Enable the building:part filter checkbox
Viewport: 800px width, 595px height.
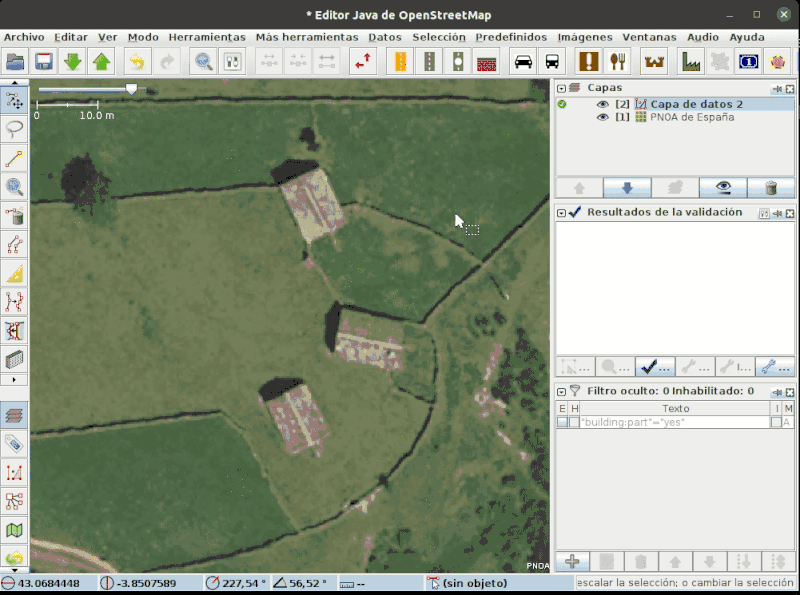(562, 423)
